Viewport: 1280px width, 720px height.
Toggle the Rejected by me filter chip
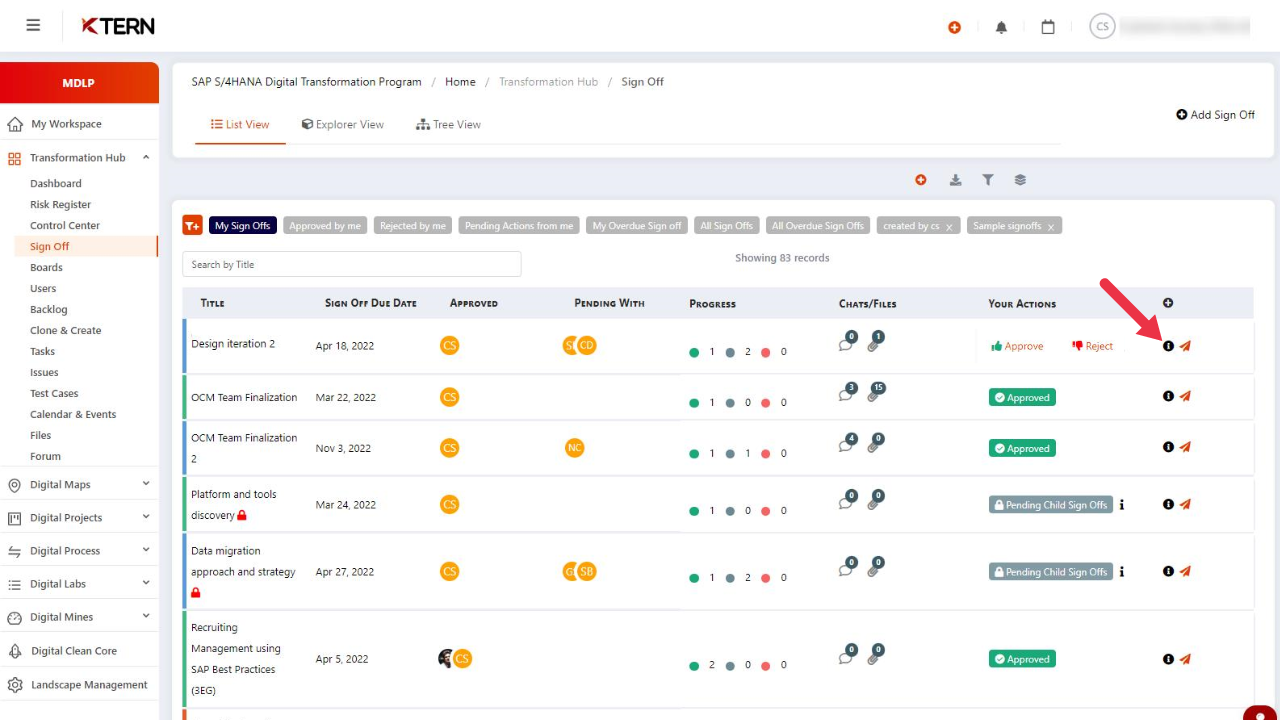click(x=413, y=226)
